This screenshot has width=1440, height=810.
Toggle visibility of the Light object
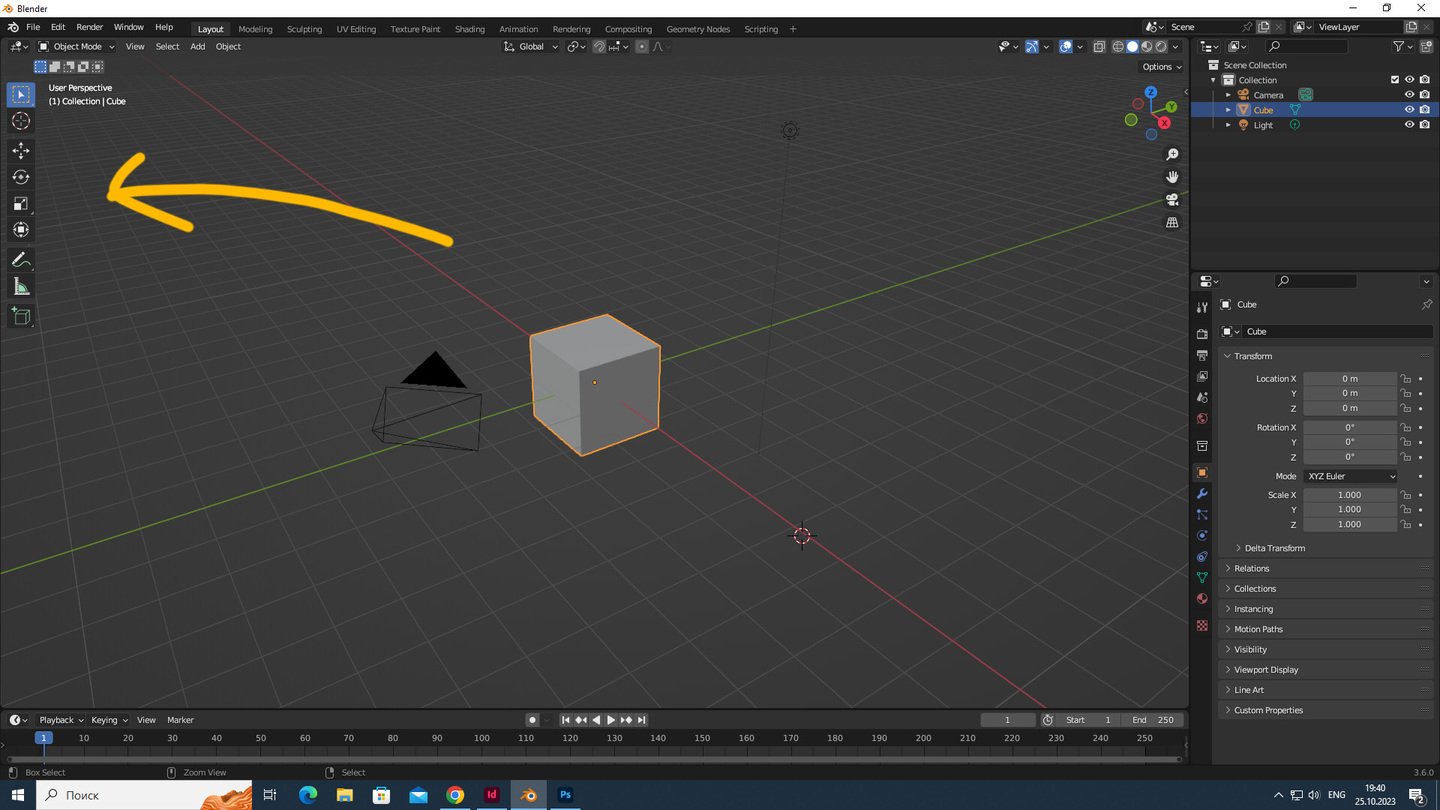click(1409, 125)
